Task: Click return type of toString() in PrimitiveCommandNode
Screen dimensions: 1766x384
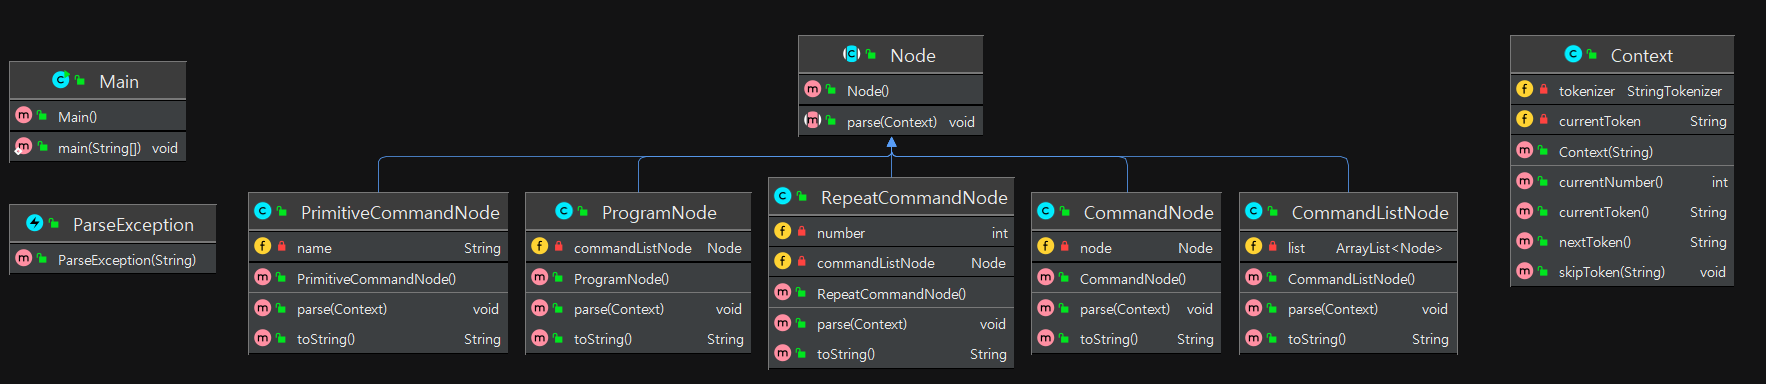Action: coord(482,339)
